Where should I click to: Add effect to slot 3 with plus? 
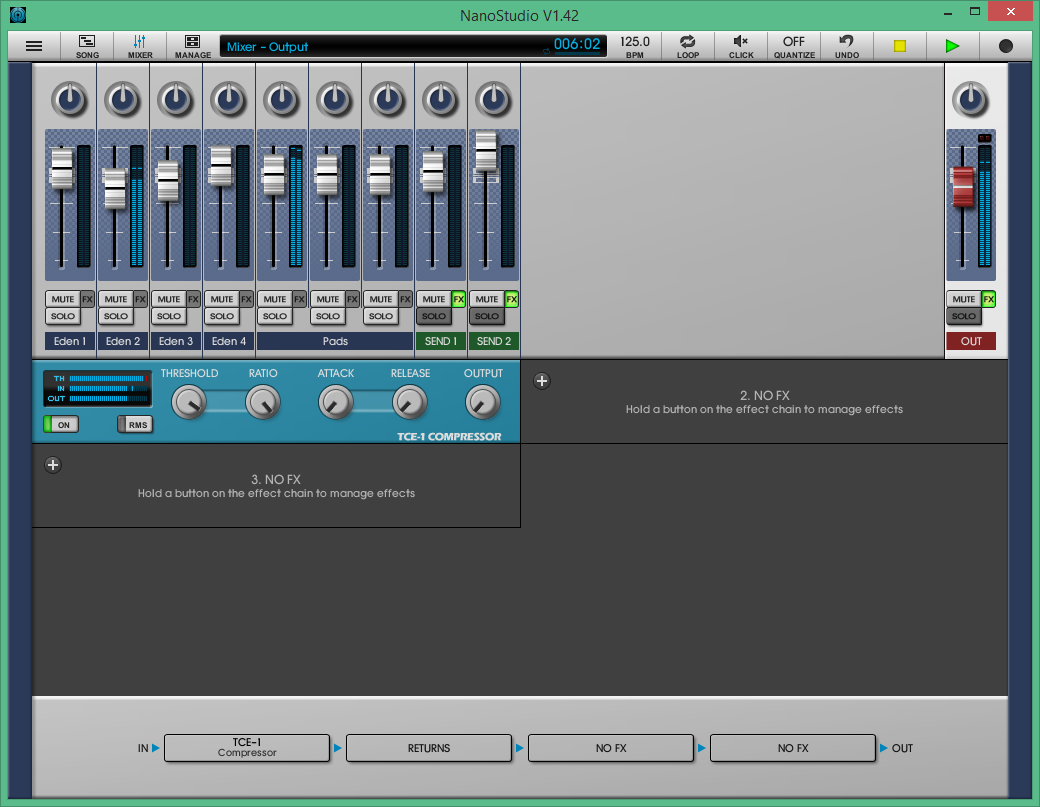54,464
